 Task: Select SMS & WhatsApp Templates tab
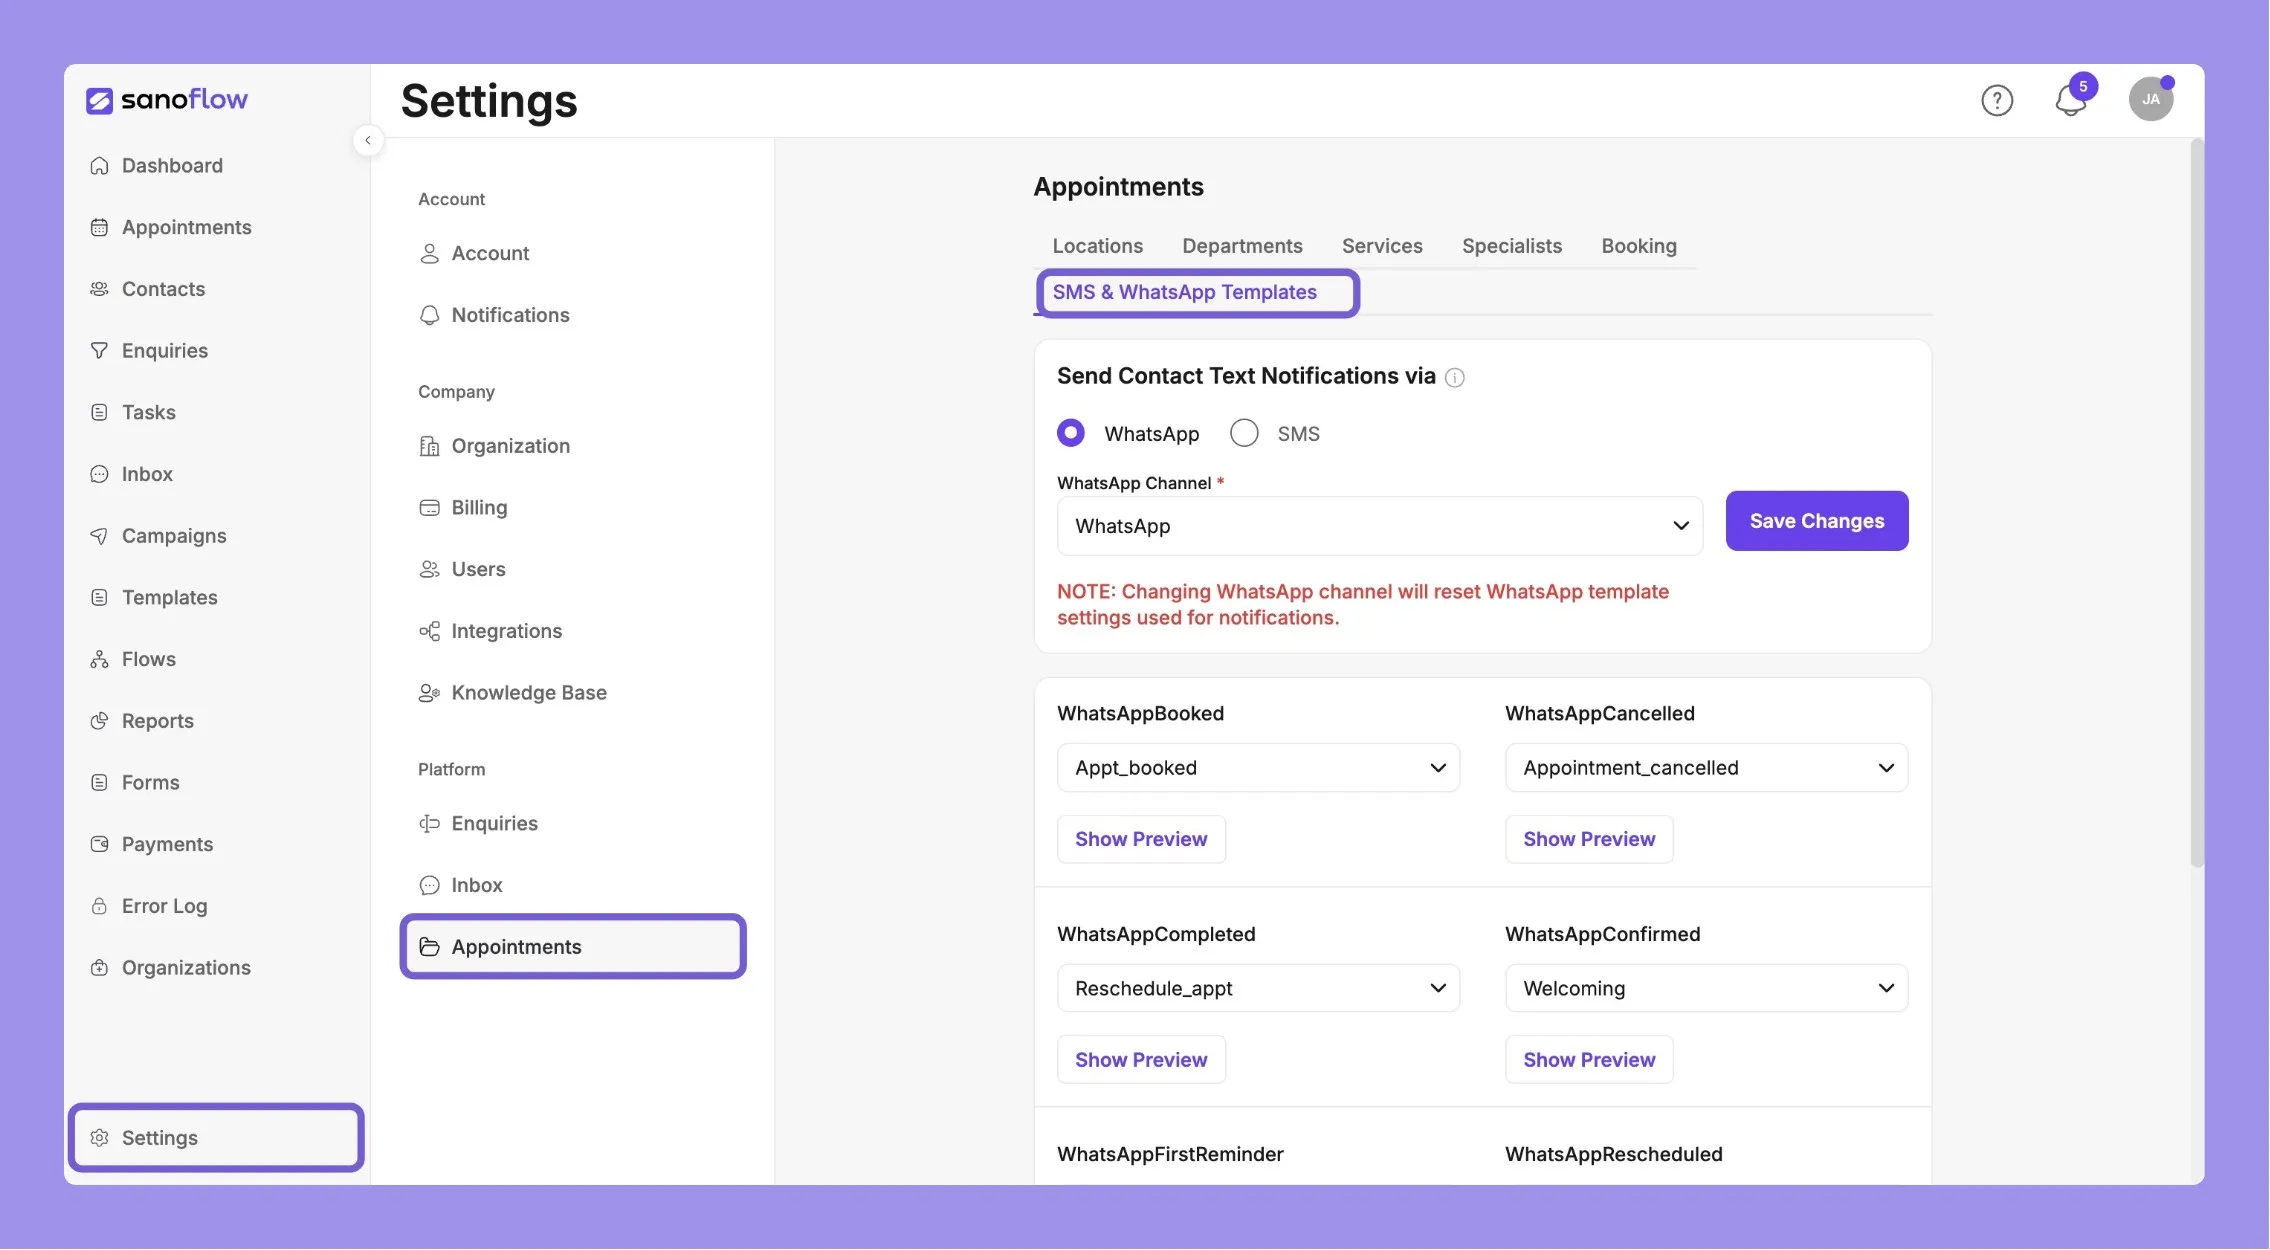tap(1184, 292)
